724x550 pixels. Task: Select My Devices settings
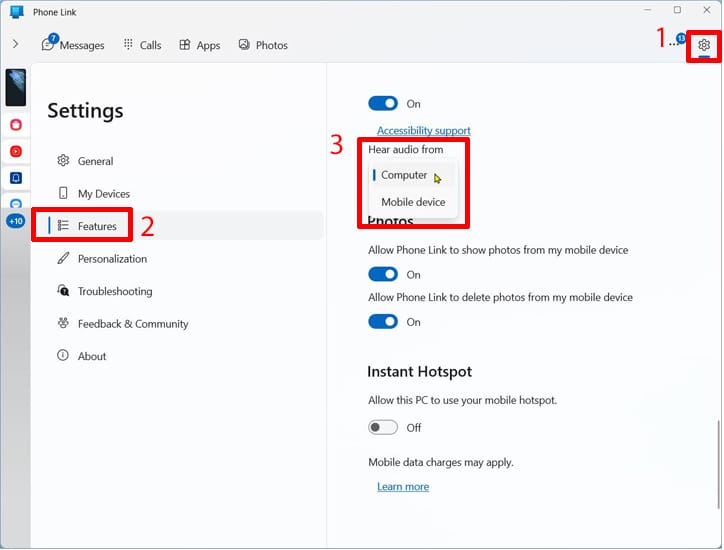click(178, 193)
